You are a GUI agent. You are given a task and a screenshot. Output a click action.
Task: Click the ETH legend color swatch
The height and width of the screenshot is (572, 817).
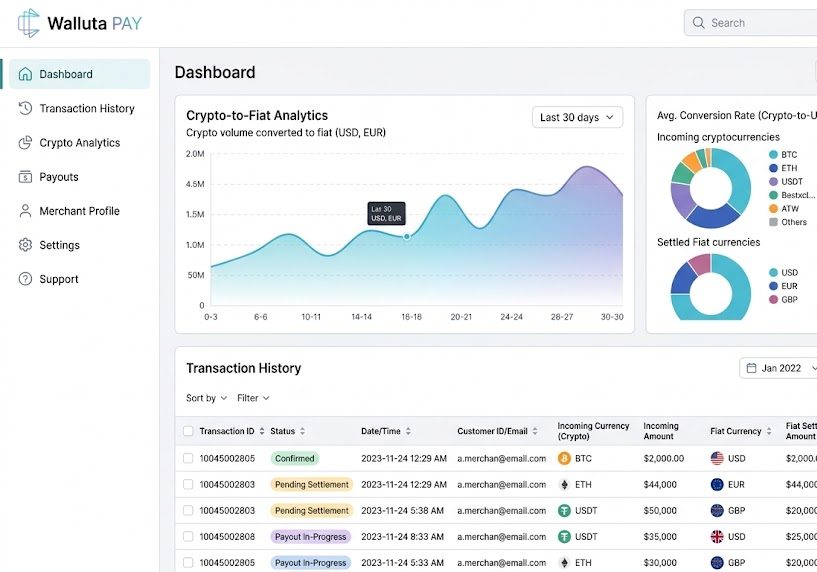pyautogui.click(x=773, y=168)
